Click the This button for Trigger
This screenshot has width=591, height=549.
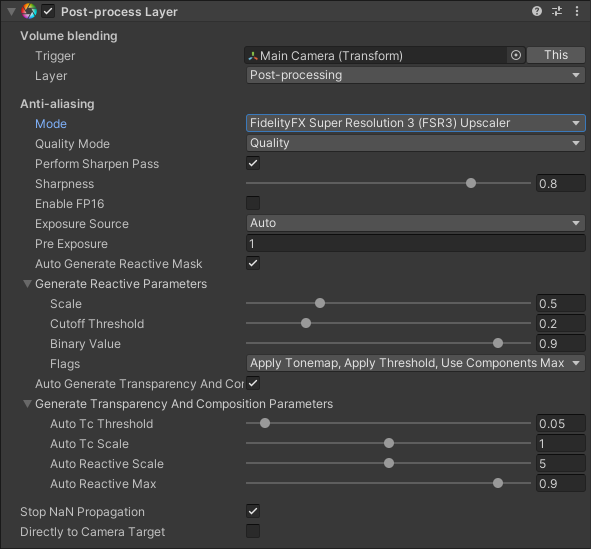[556, 55]
